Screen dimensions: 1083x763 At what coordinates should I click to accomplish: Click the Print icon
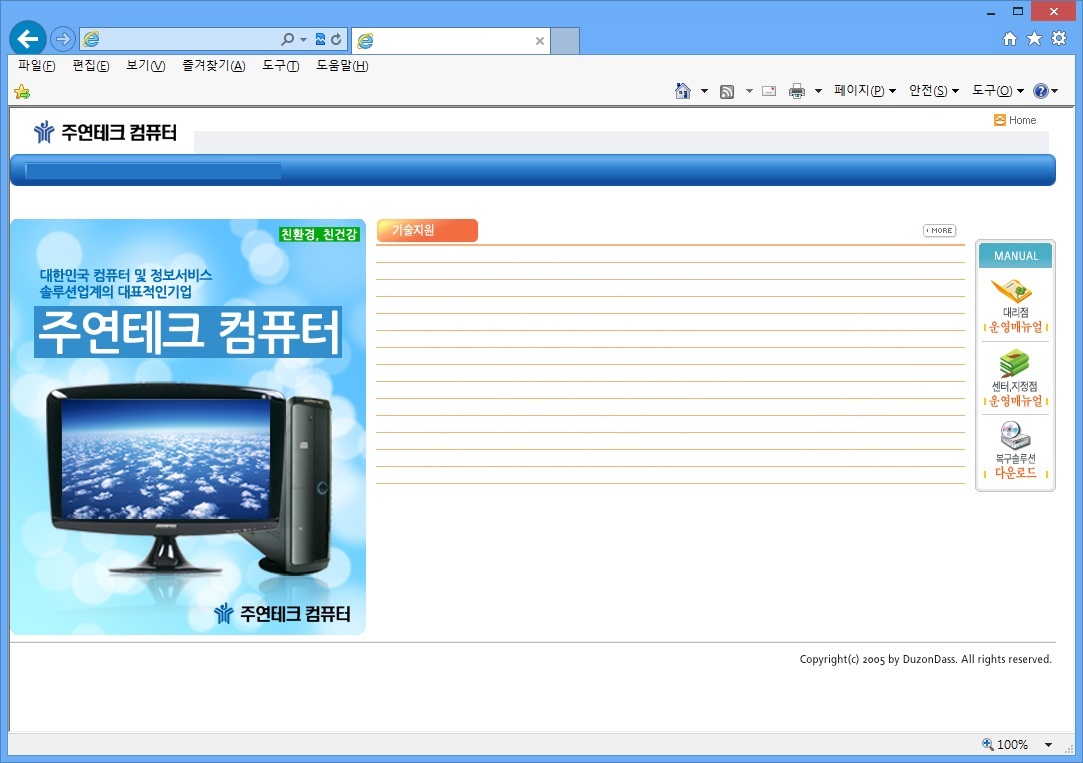tap(796, 91)
